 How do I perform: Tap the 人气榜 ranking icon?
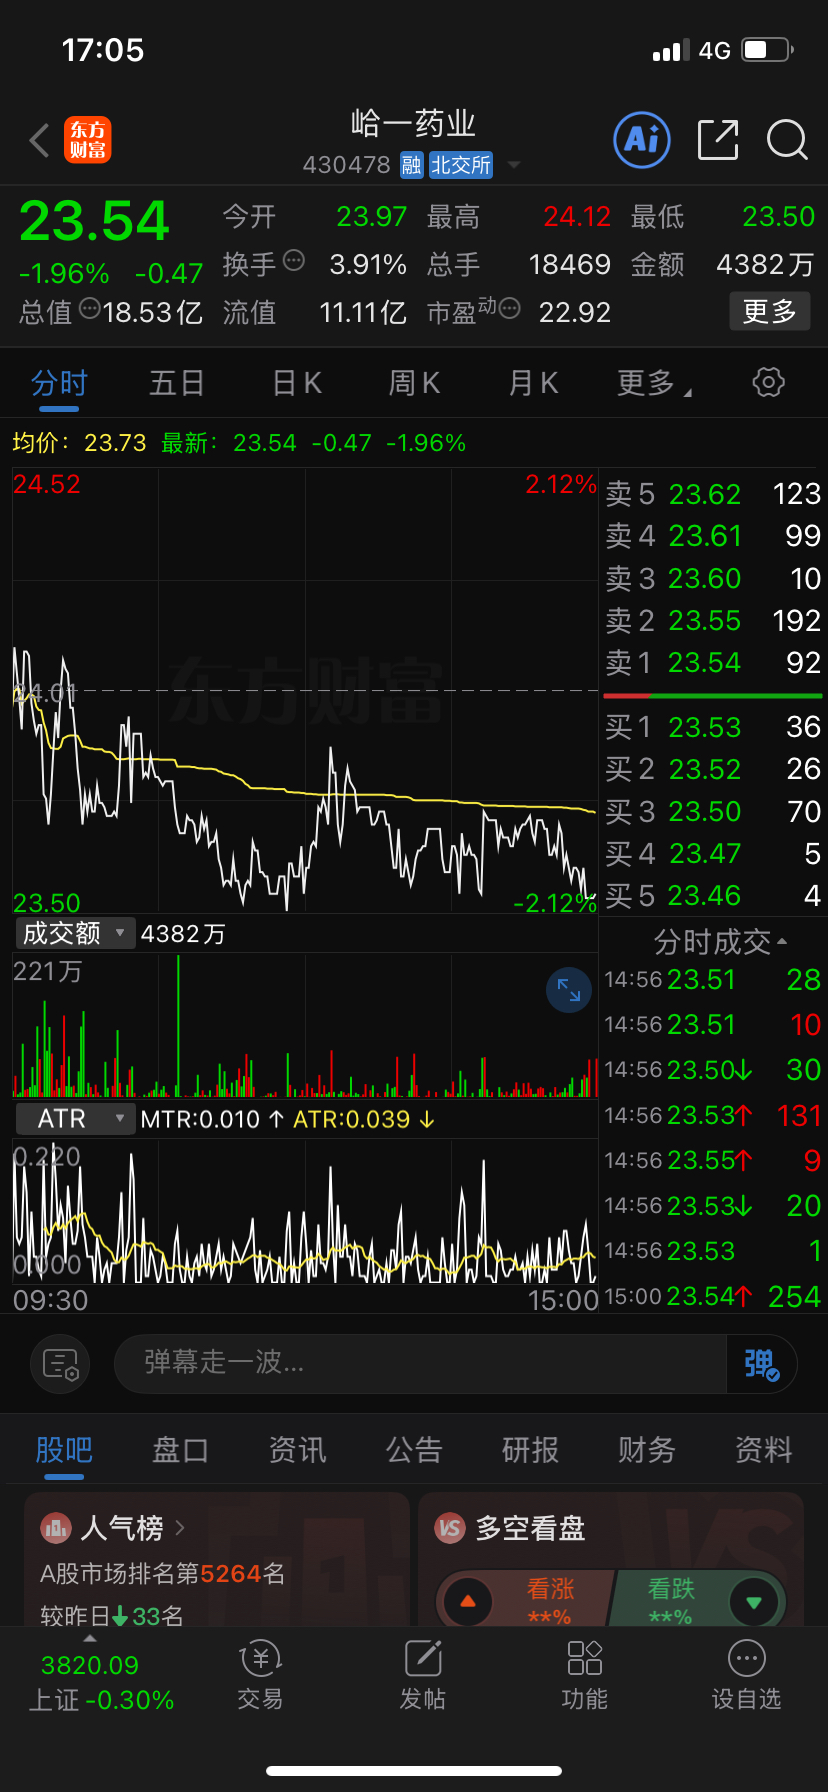click(x=55, y=1528)
